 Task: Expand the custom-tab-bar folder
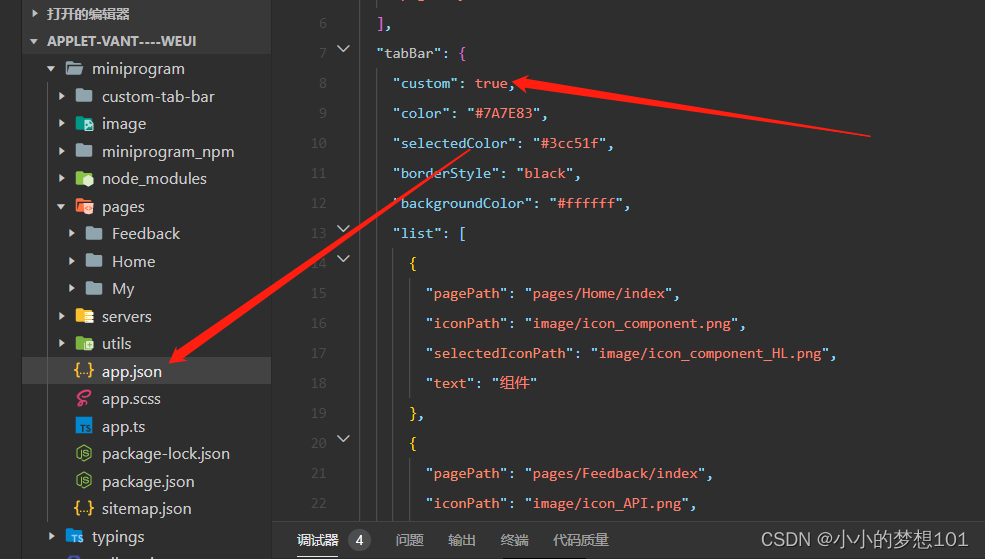[62, 97]
